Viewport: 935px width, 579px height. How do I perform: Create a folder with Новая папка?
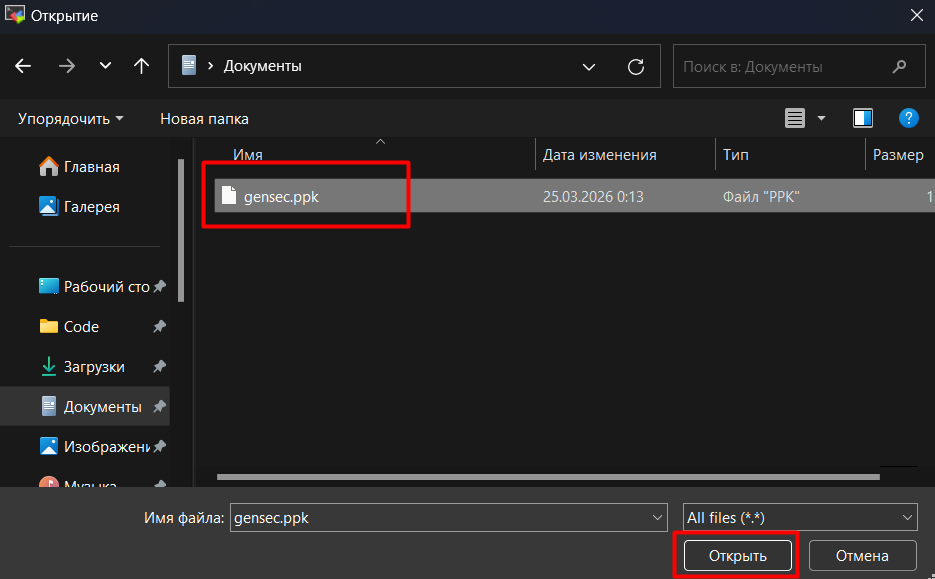204,119
